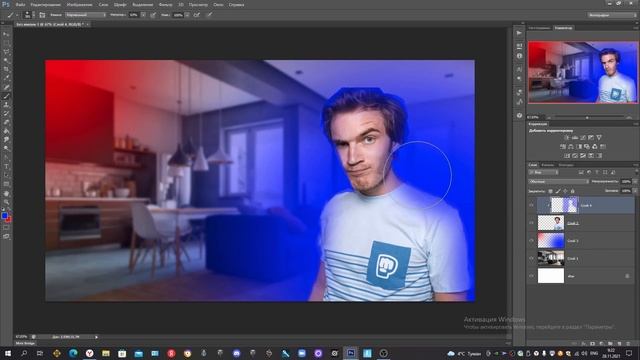
Task: Add a Levels adjustment layer
Action: click(575, 138)
